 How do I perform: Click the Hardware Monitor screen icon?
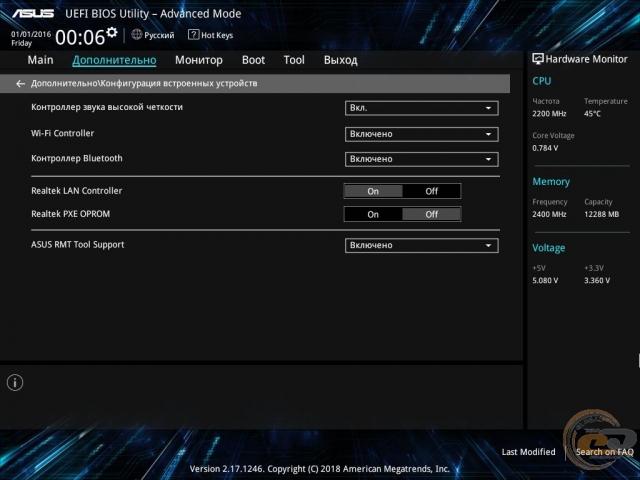click(x=538, y=59)
